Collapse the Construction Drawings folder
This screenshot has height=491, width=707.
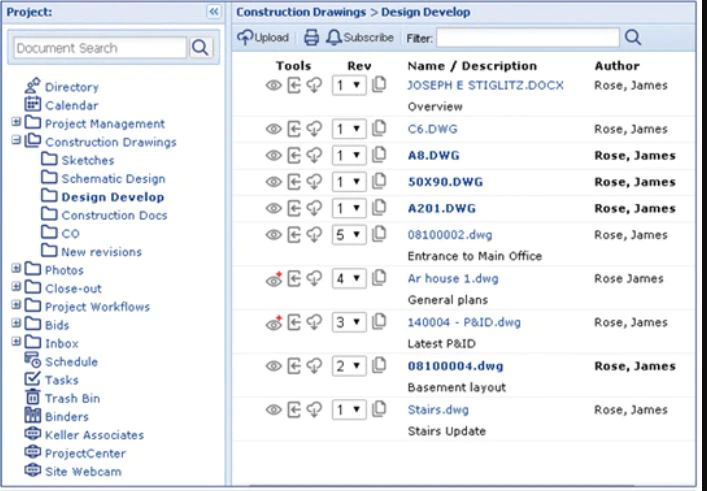[x=16, y=140]
